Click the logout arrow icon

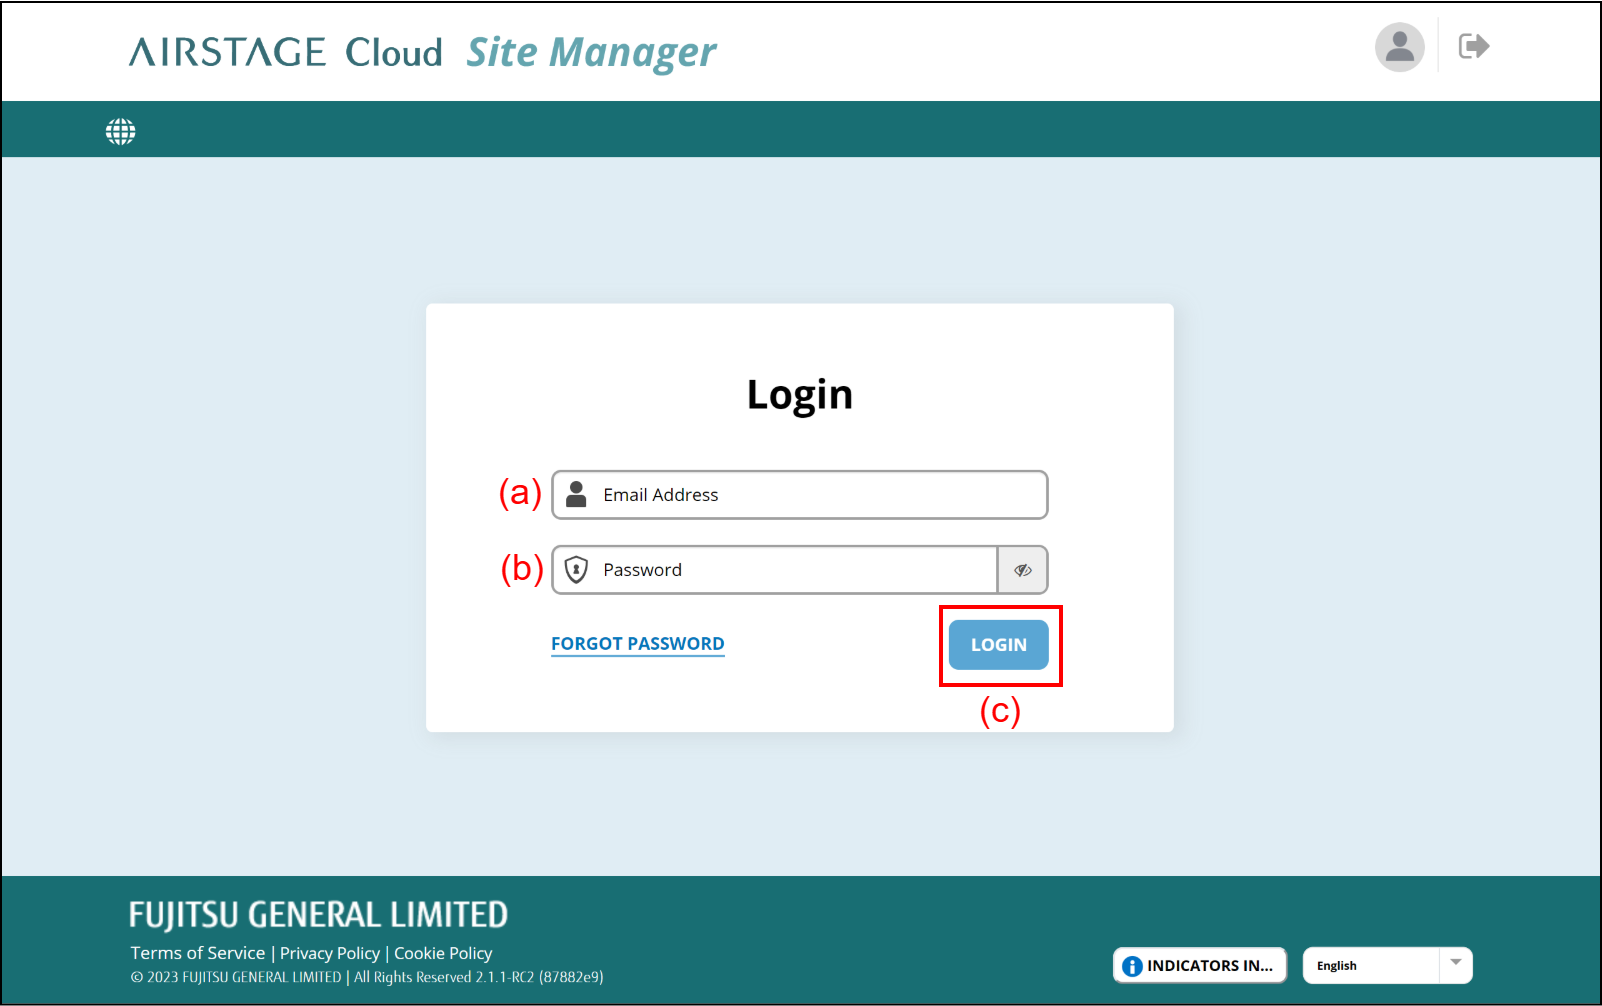(x=1473, y=47)
